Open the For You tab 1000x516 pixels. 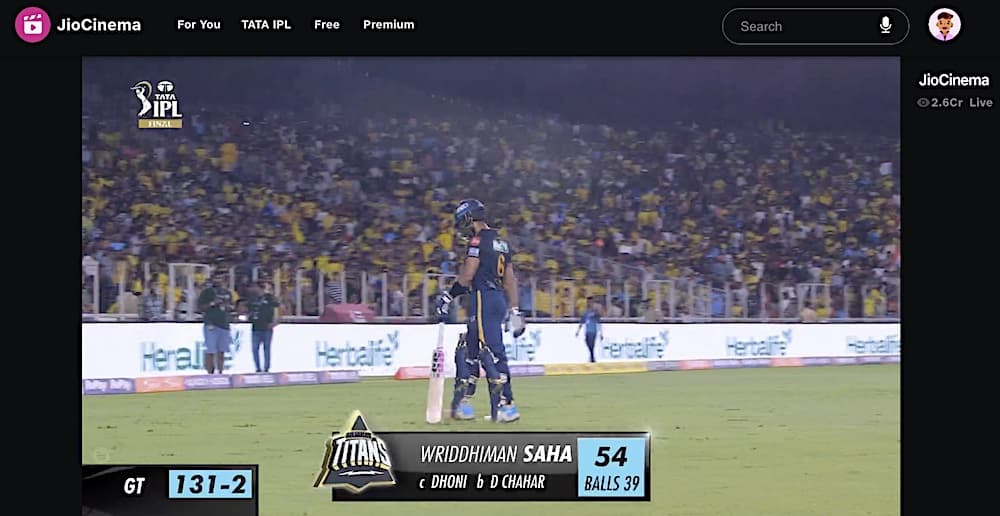tap(199, 25)
